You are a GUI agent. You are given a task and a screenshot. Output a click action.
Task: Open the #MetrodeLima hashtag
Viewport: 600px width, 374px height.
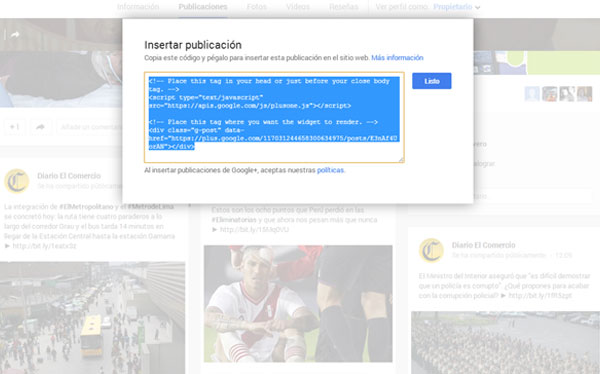[x=150, y=207]
